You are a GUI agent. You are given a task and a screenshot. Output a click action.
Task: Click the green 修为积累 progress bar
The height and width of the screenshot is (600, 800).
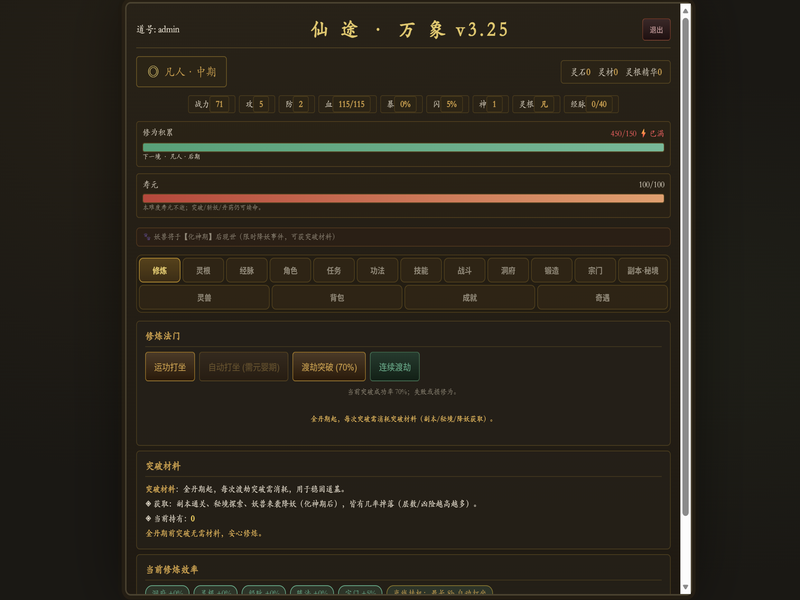pos(403,147)
